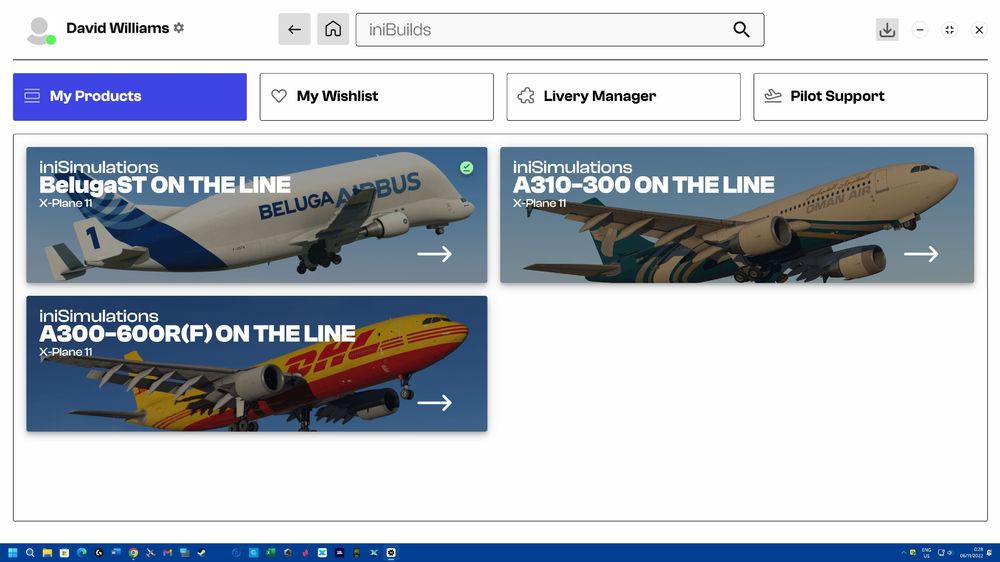Open settings gear beside David Williams
Screen dimensions: 1000x562
179,28
